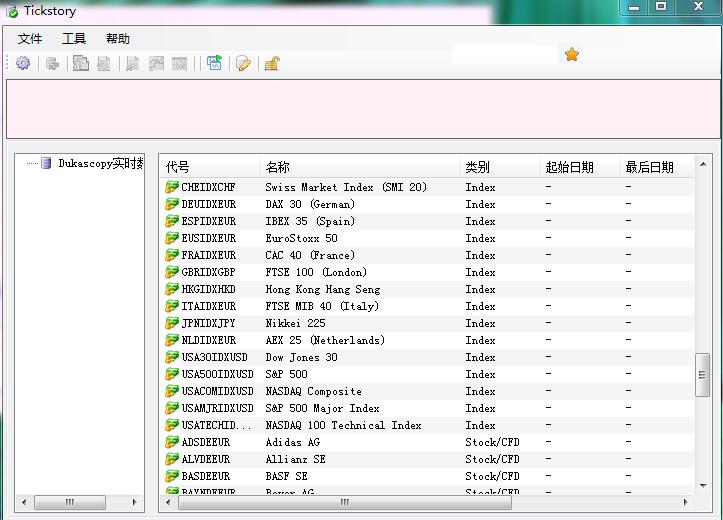The height and width of the screenshot is (520, 723).
Task: Click the symbol icon for USA30IDXUSD
Action: (172, 357)
